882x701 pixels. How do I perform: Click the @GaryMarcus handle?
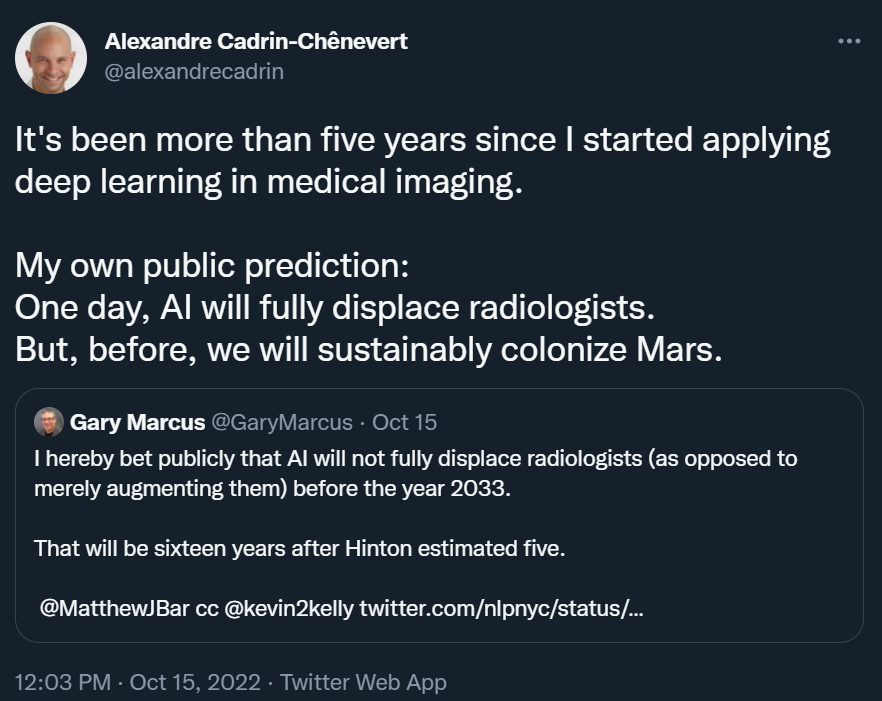tap(281, 422)
